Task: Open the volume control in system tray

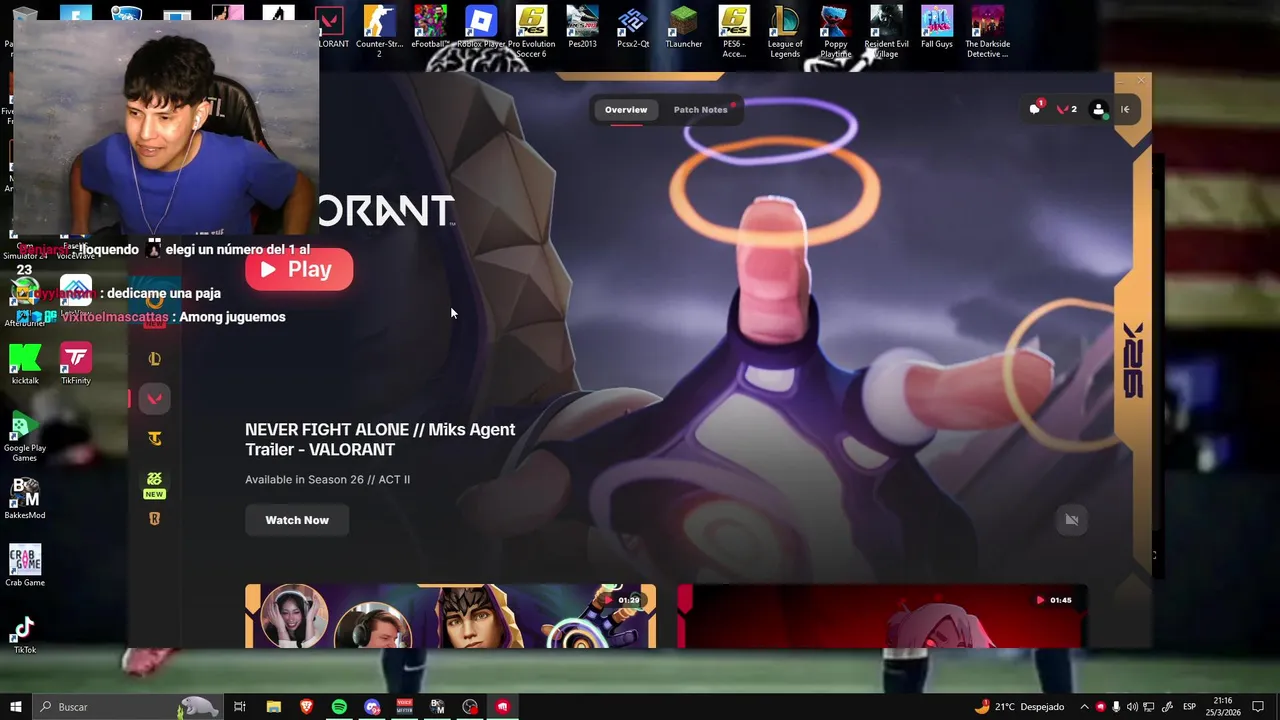Action: click(1133, 707)
